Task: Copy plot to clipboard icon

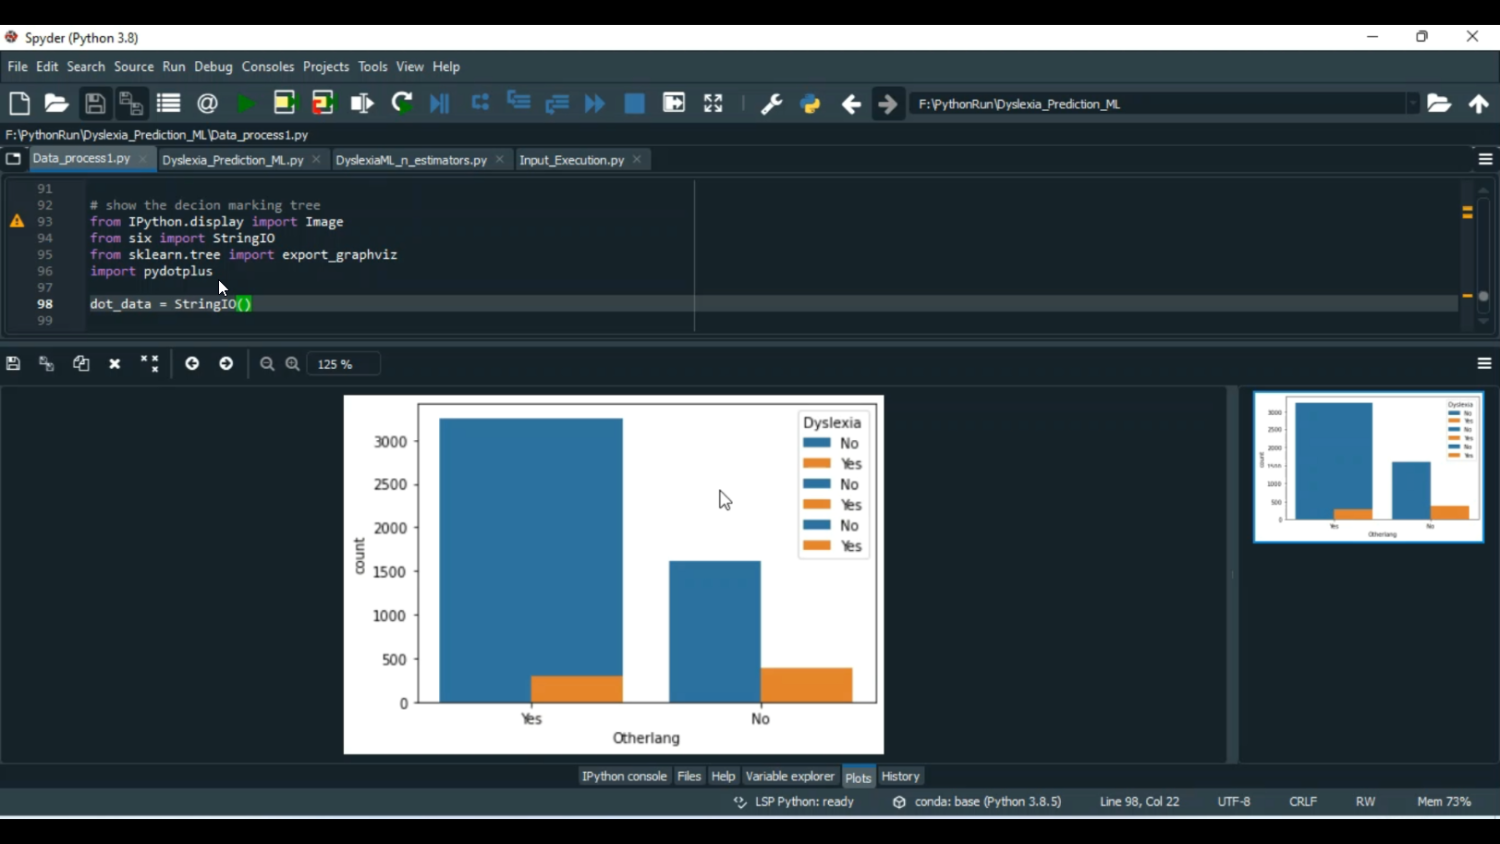Action: (x=81, y=364)
